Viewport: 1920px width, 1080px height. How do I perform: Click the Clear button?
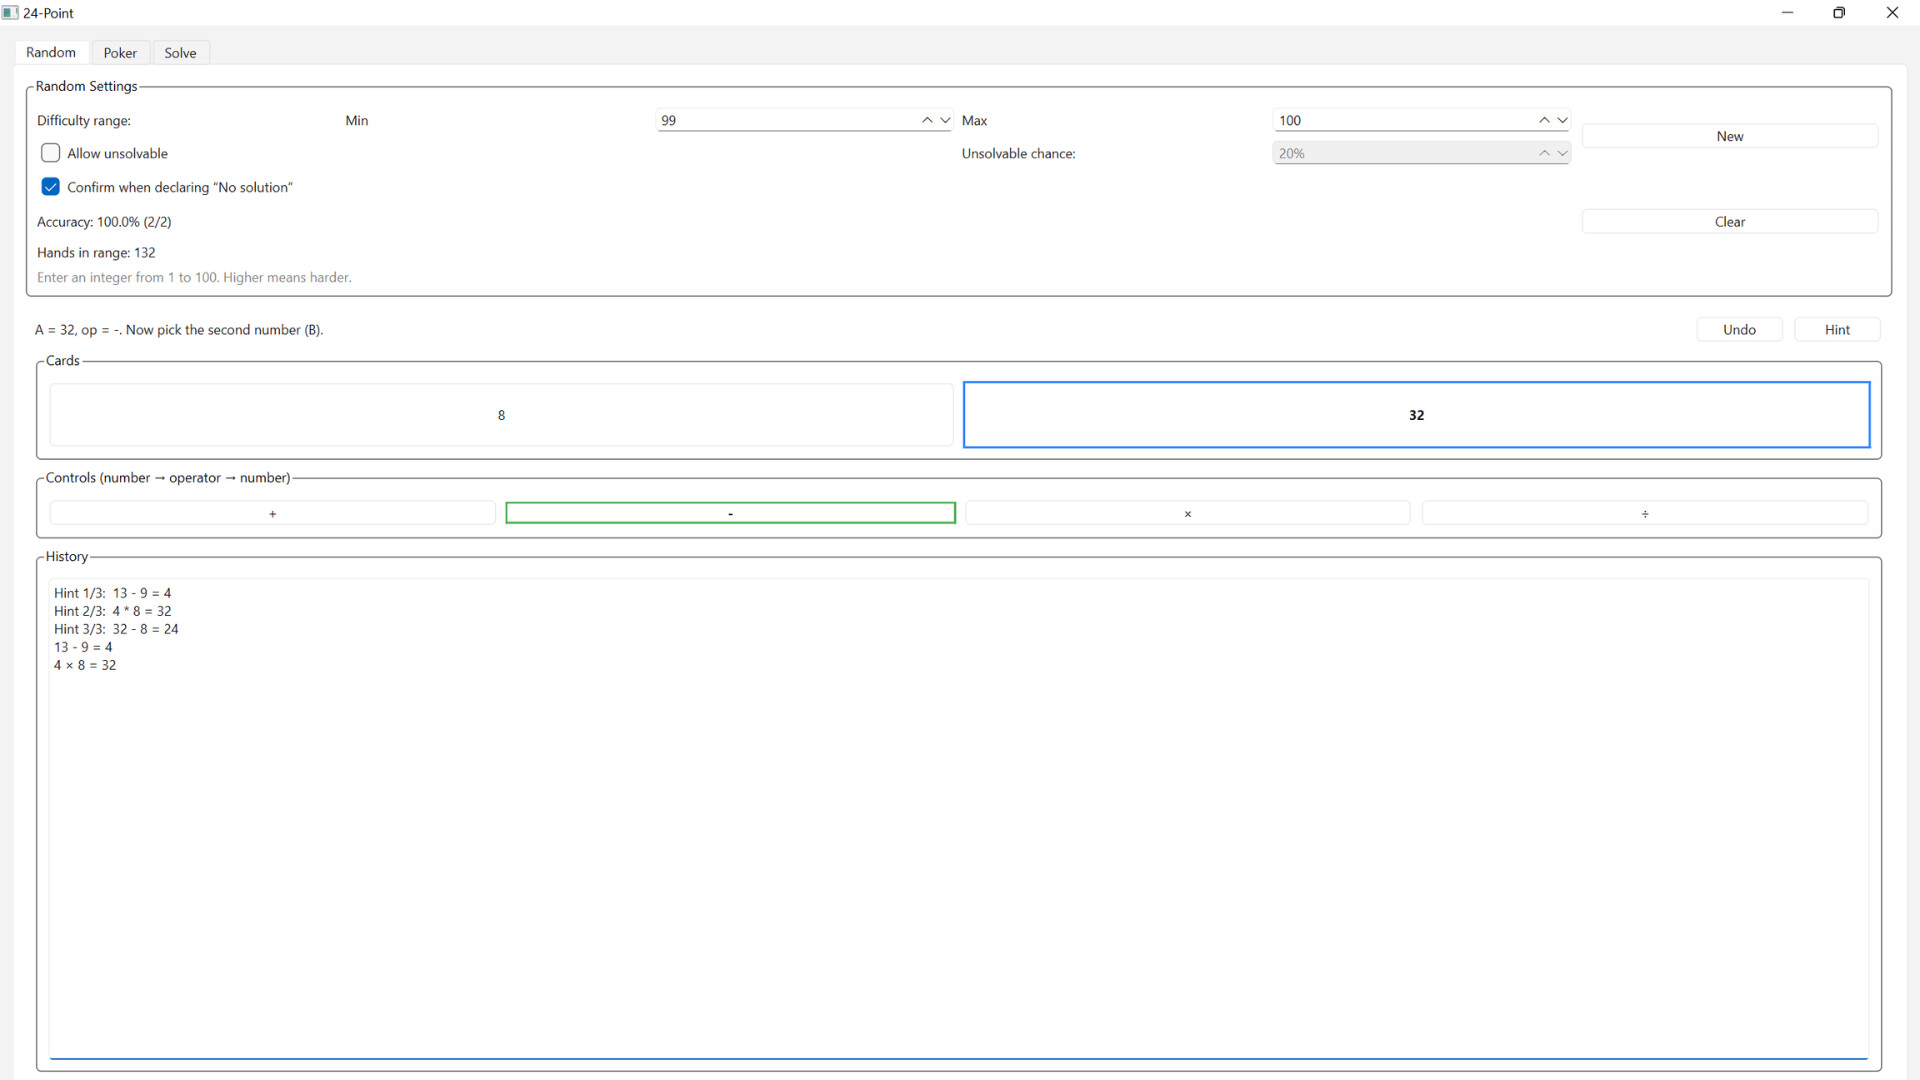click(1729, 222)
